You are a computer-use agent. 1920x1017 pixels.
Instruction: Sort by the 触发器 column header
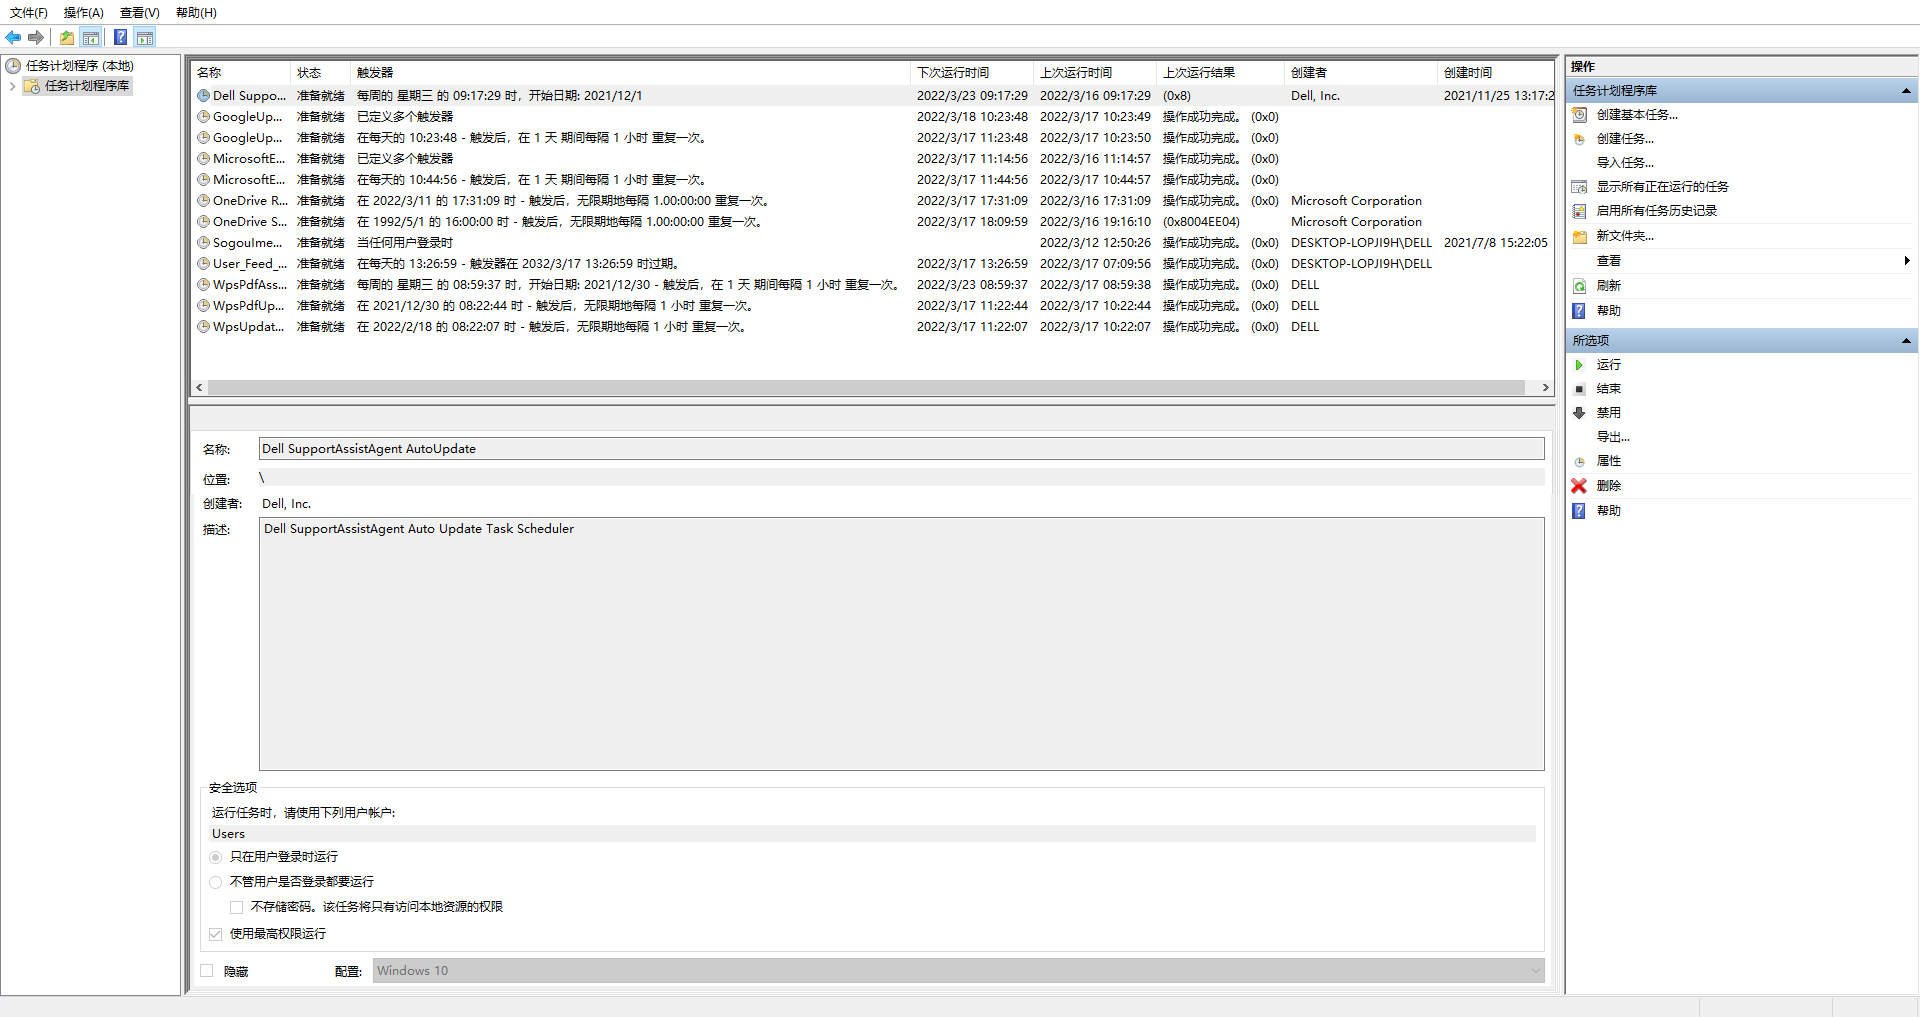(630, 73)
